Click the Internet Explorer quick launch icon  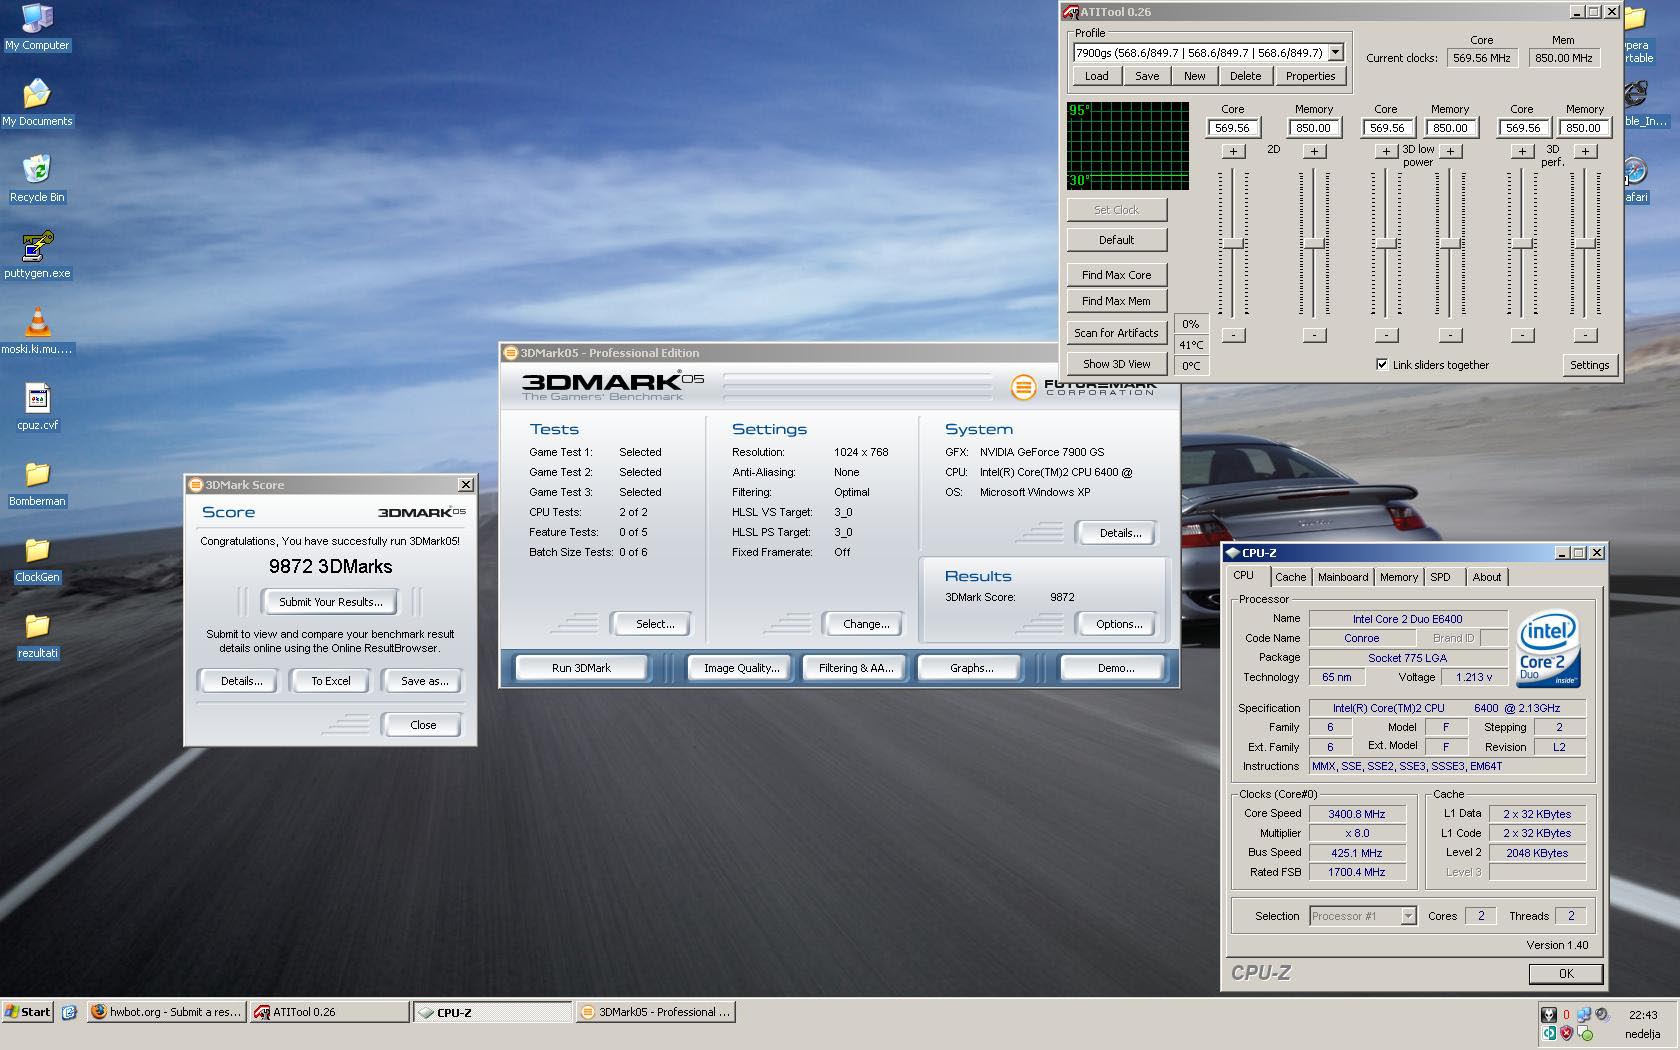[69, 1012]
